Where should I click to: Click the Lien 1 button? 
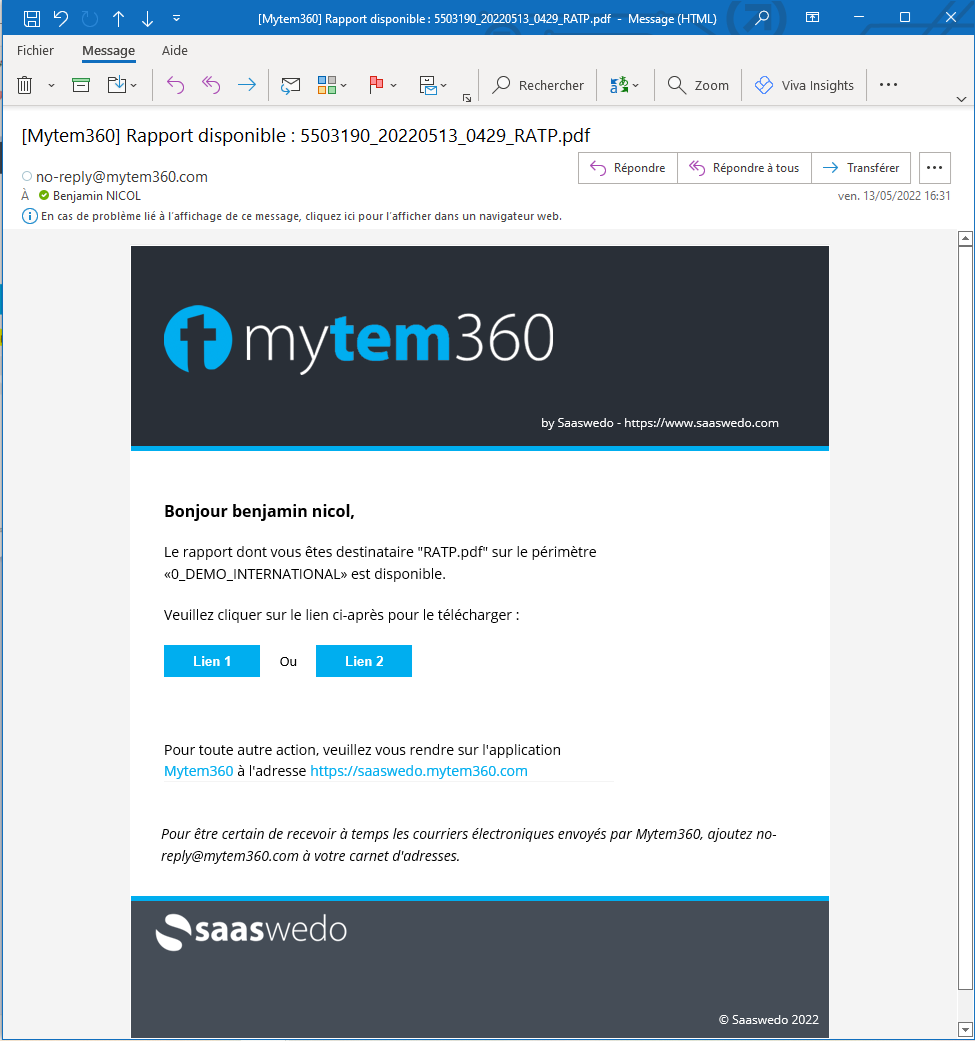[212, 661]
